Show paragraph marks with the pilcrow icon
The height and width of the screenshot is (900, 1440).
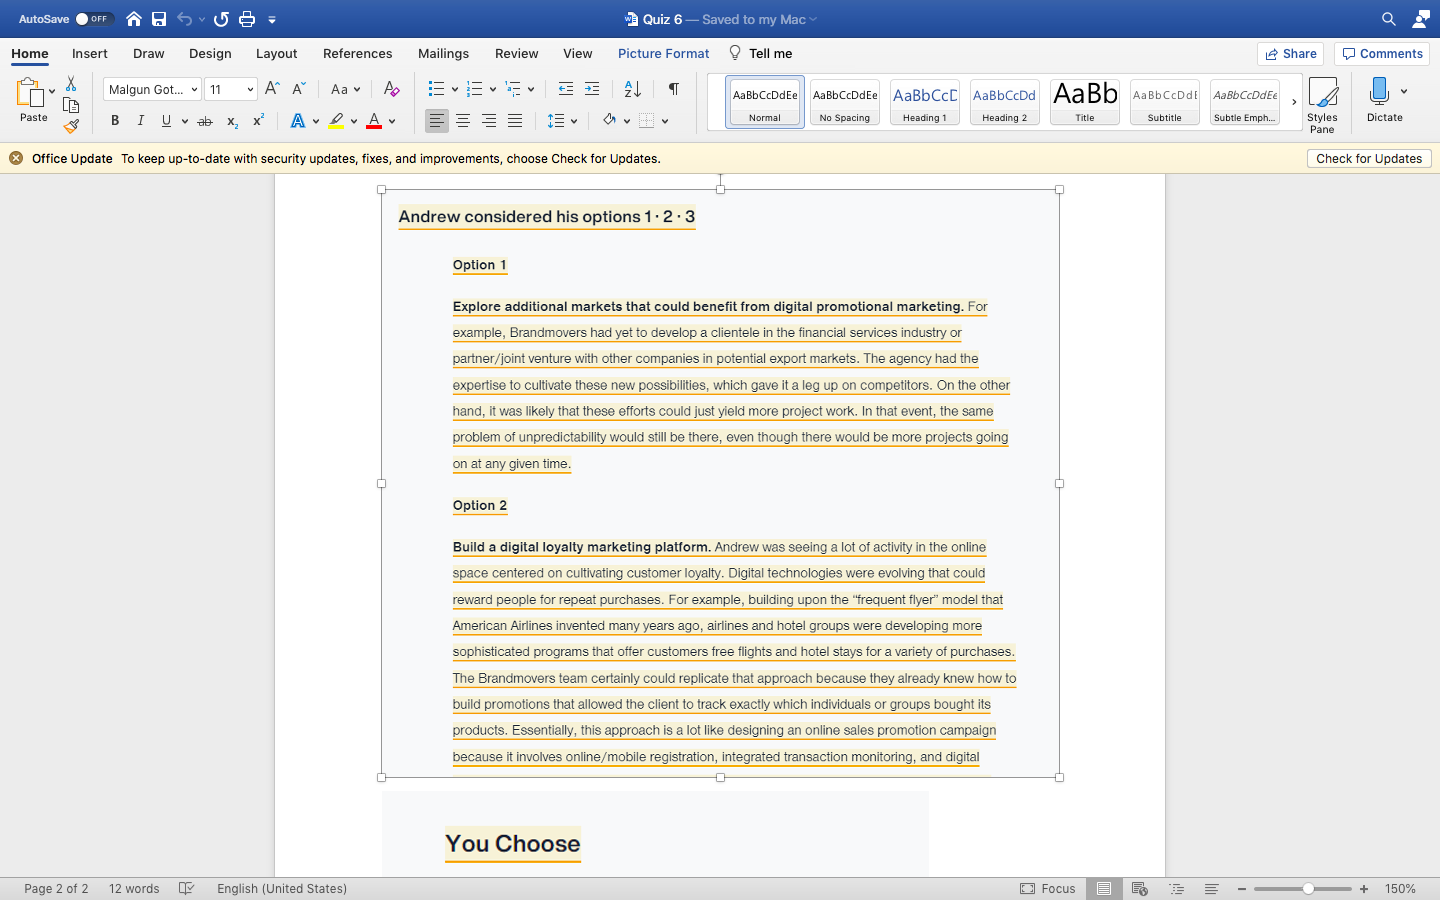click(x=673, y=89)
